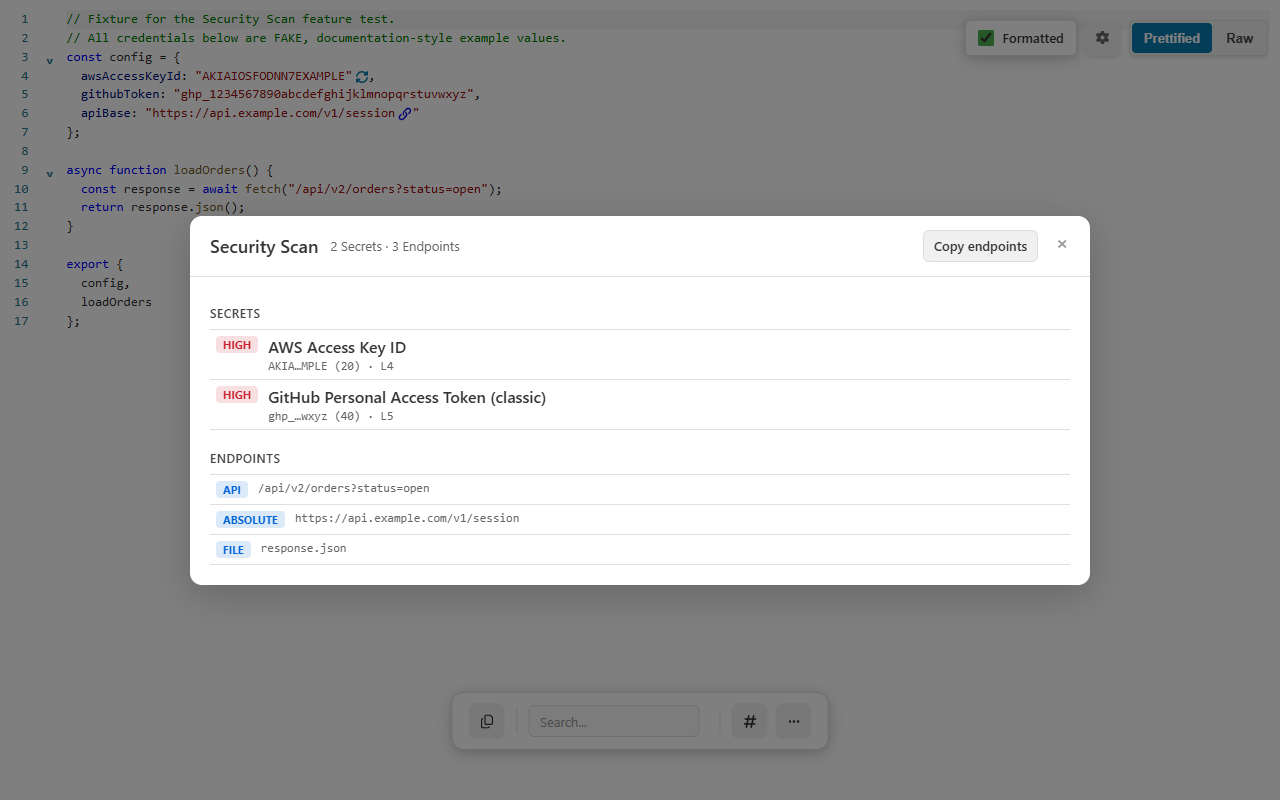The width and height of the screenshot is (1280, 800).
Task: Click the https://api.example.com/v1/session endpoint row
Action: pos(640,520)
